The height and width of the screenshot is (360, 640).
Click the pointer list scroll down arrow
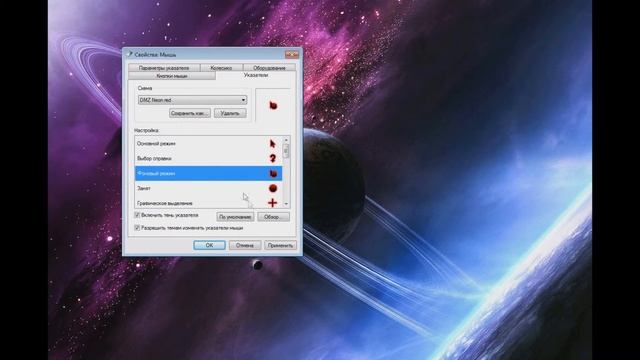coord(286,204)
